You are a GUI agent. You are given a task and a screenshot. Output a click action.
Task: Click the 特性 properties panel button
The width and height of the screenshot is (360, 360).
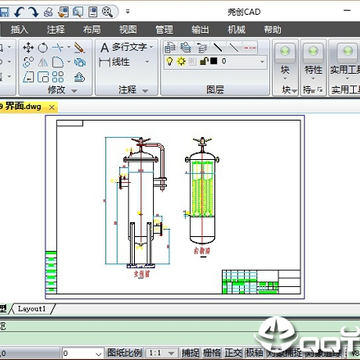click(313, 62)
